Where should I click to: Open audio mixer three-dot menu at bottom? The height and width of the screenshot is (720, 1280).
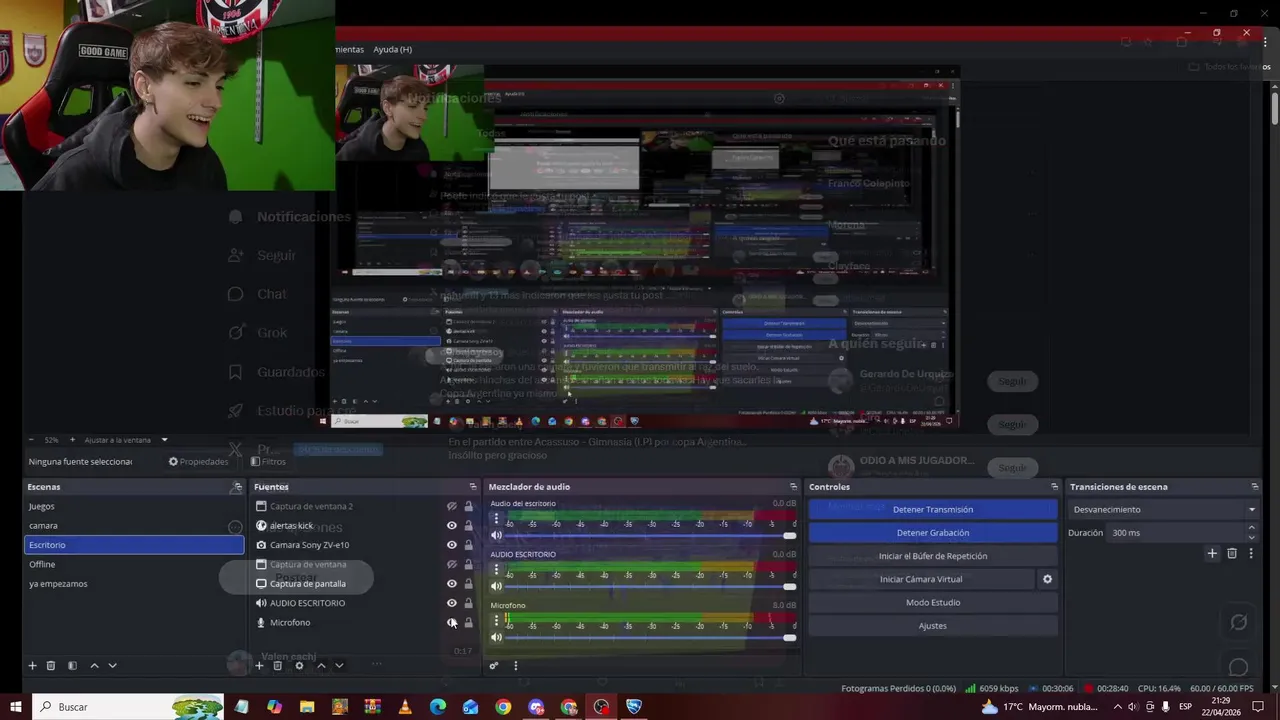(516, 666)
